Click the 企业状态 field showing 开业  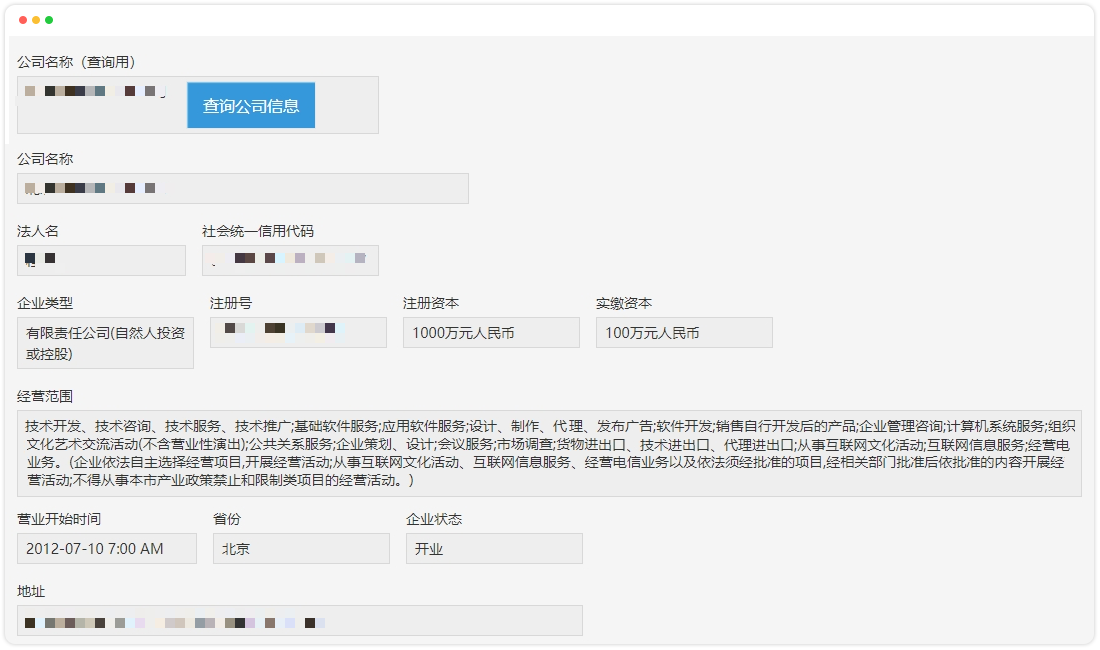tap(494, 548)
